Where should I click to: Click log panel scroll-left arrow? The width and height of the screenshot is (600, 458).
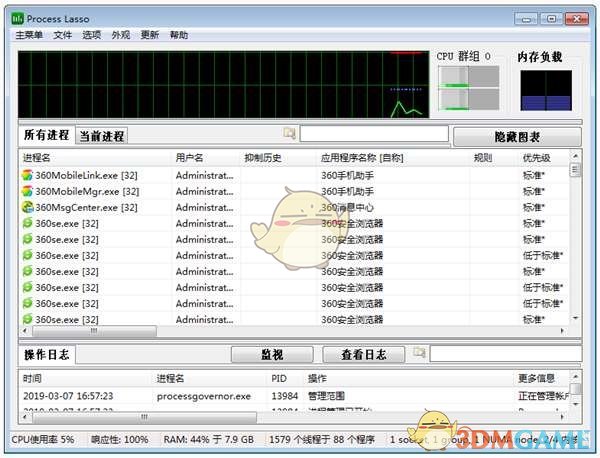(x=25, y=417)
